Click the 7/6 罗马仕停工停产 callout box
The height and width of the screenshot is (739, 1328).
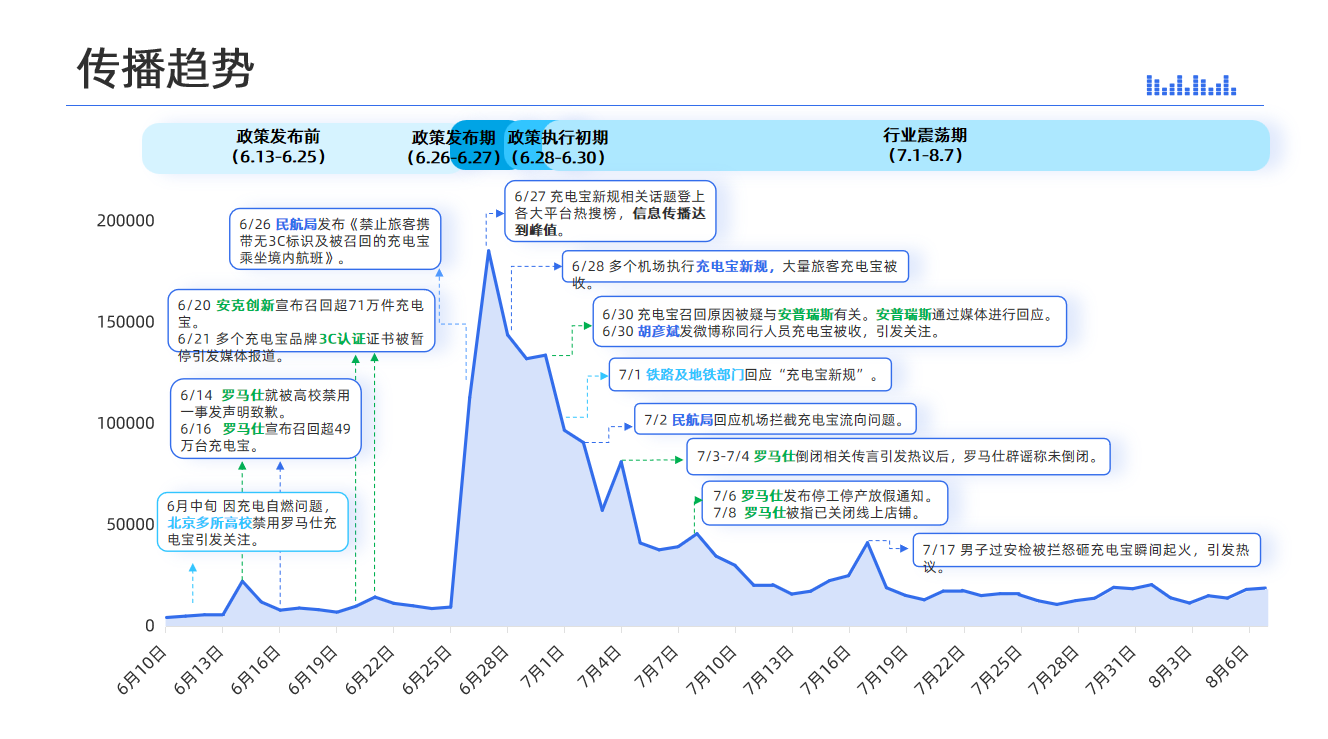click(825, 503)
